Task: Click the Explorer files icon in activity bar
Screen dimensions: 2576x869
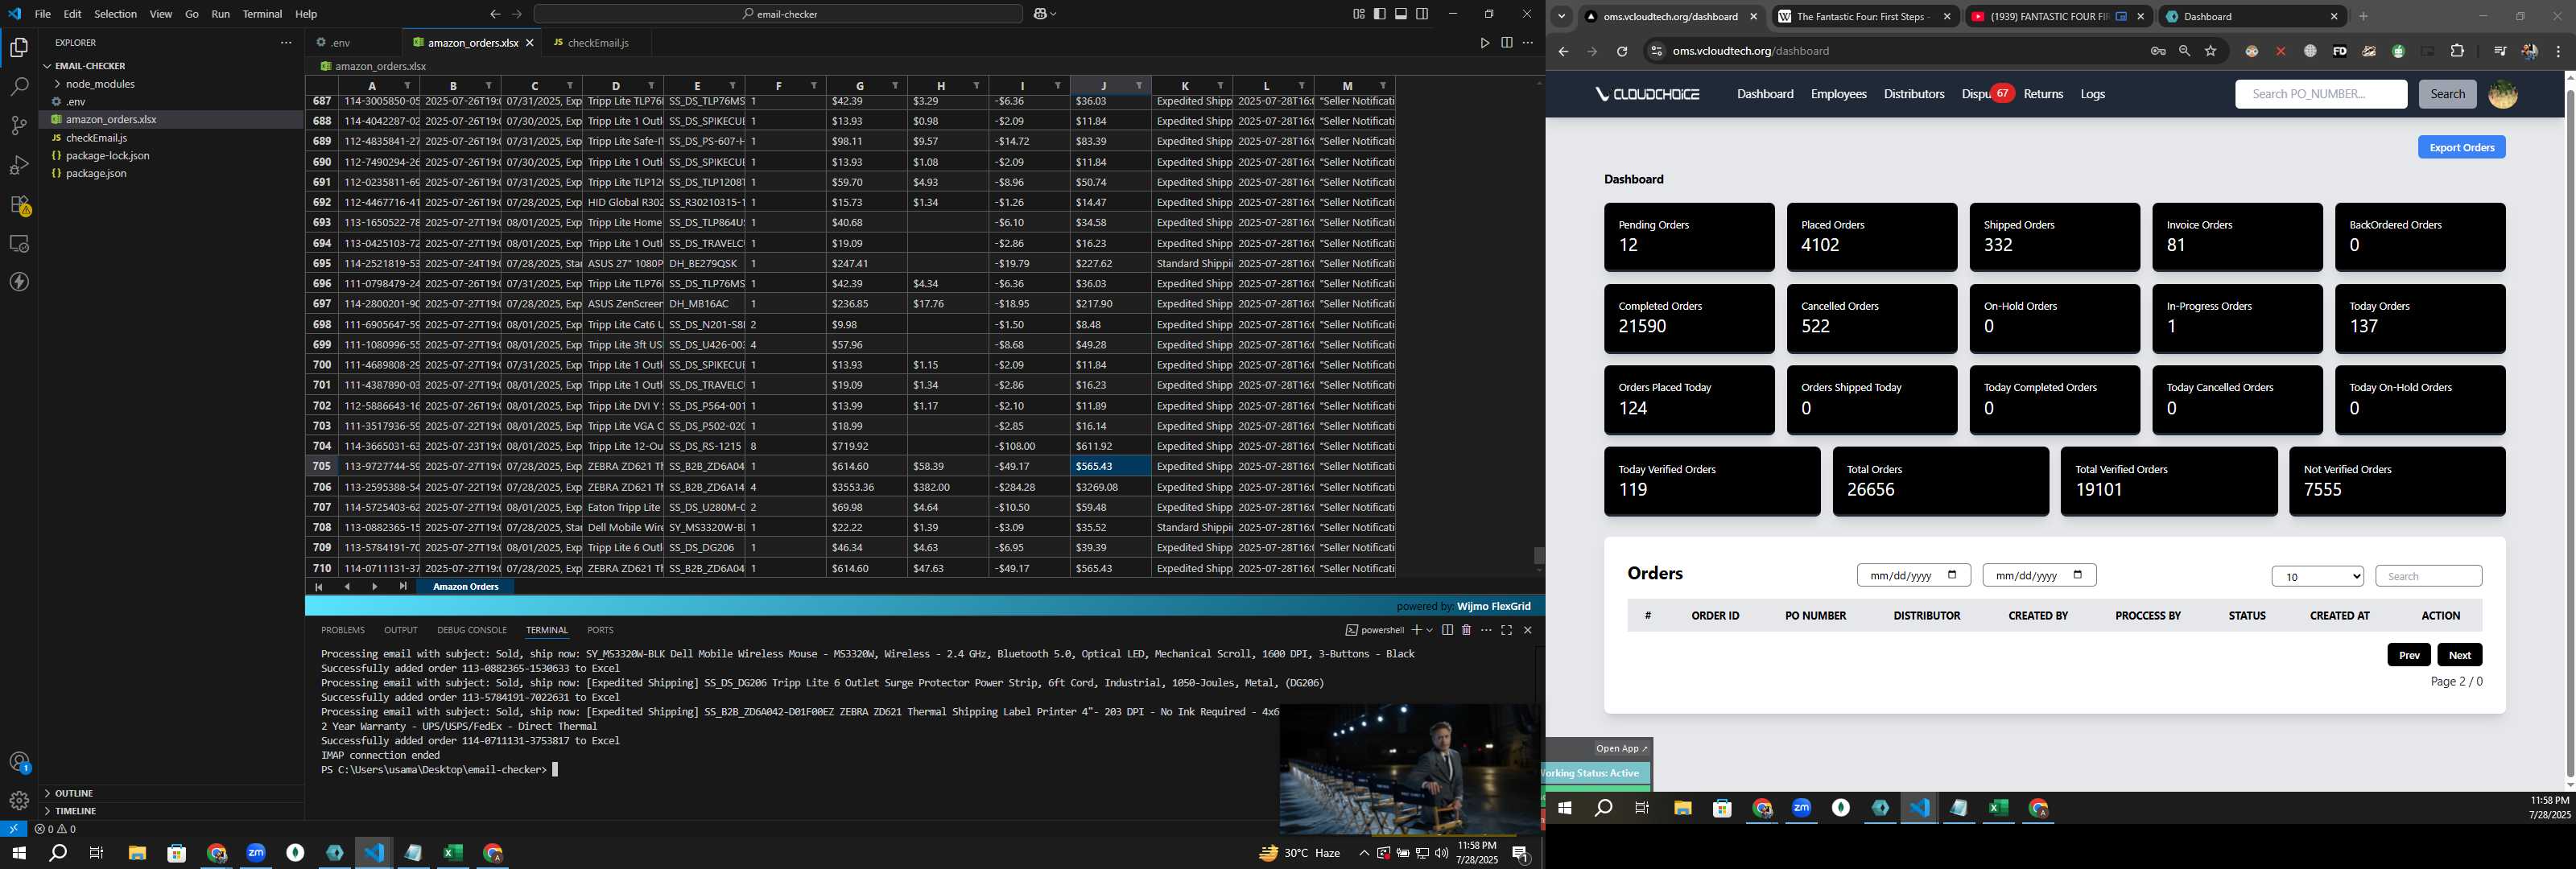Action: [x=19, y=48]
